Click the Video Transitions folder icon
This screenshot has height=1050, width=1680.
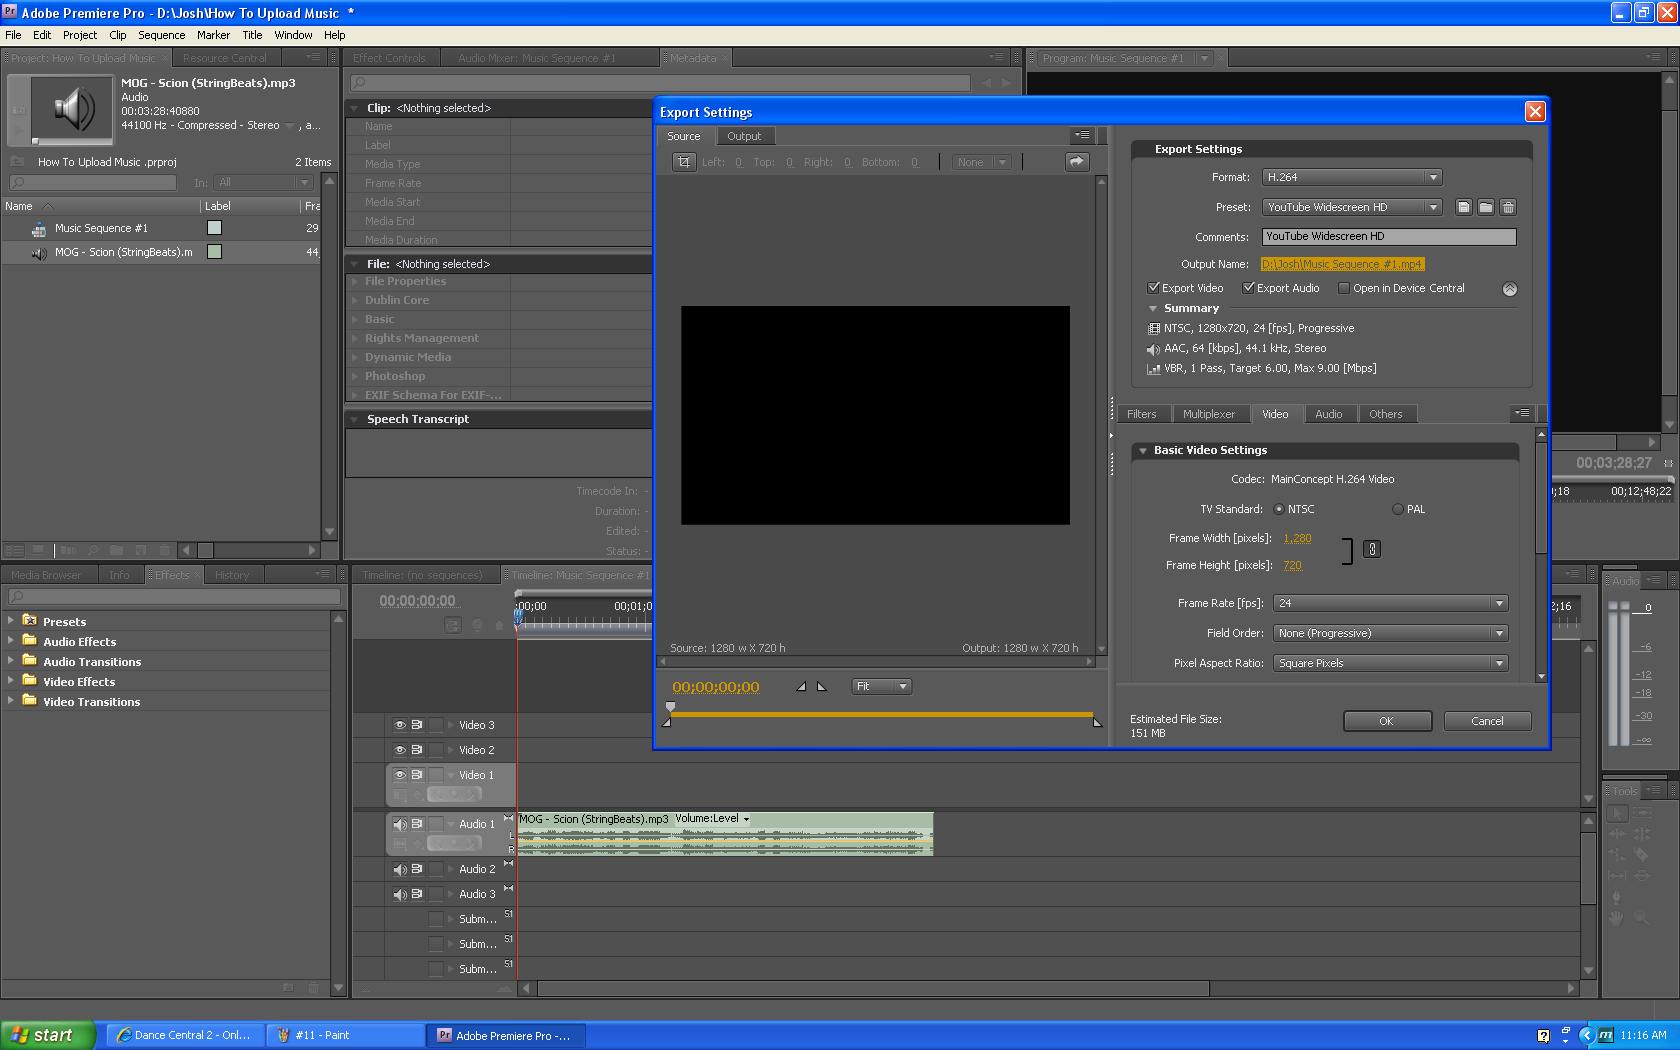(30, 701)
